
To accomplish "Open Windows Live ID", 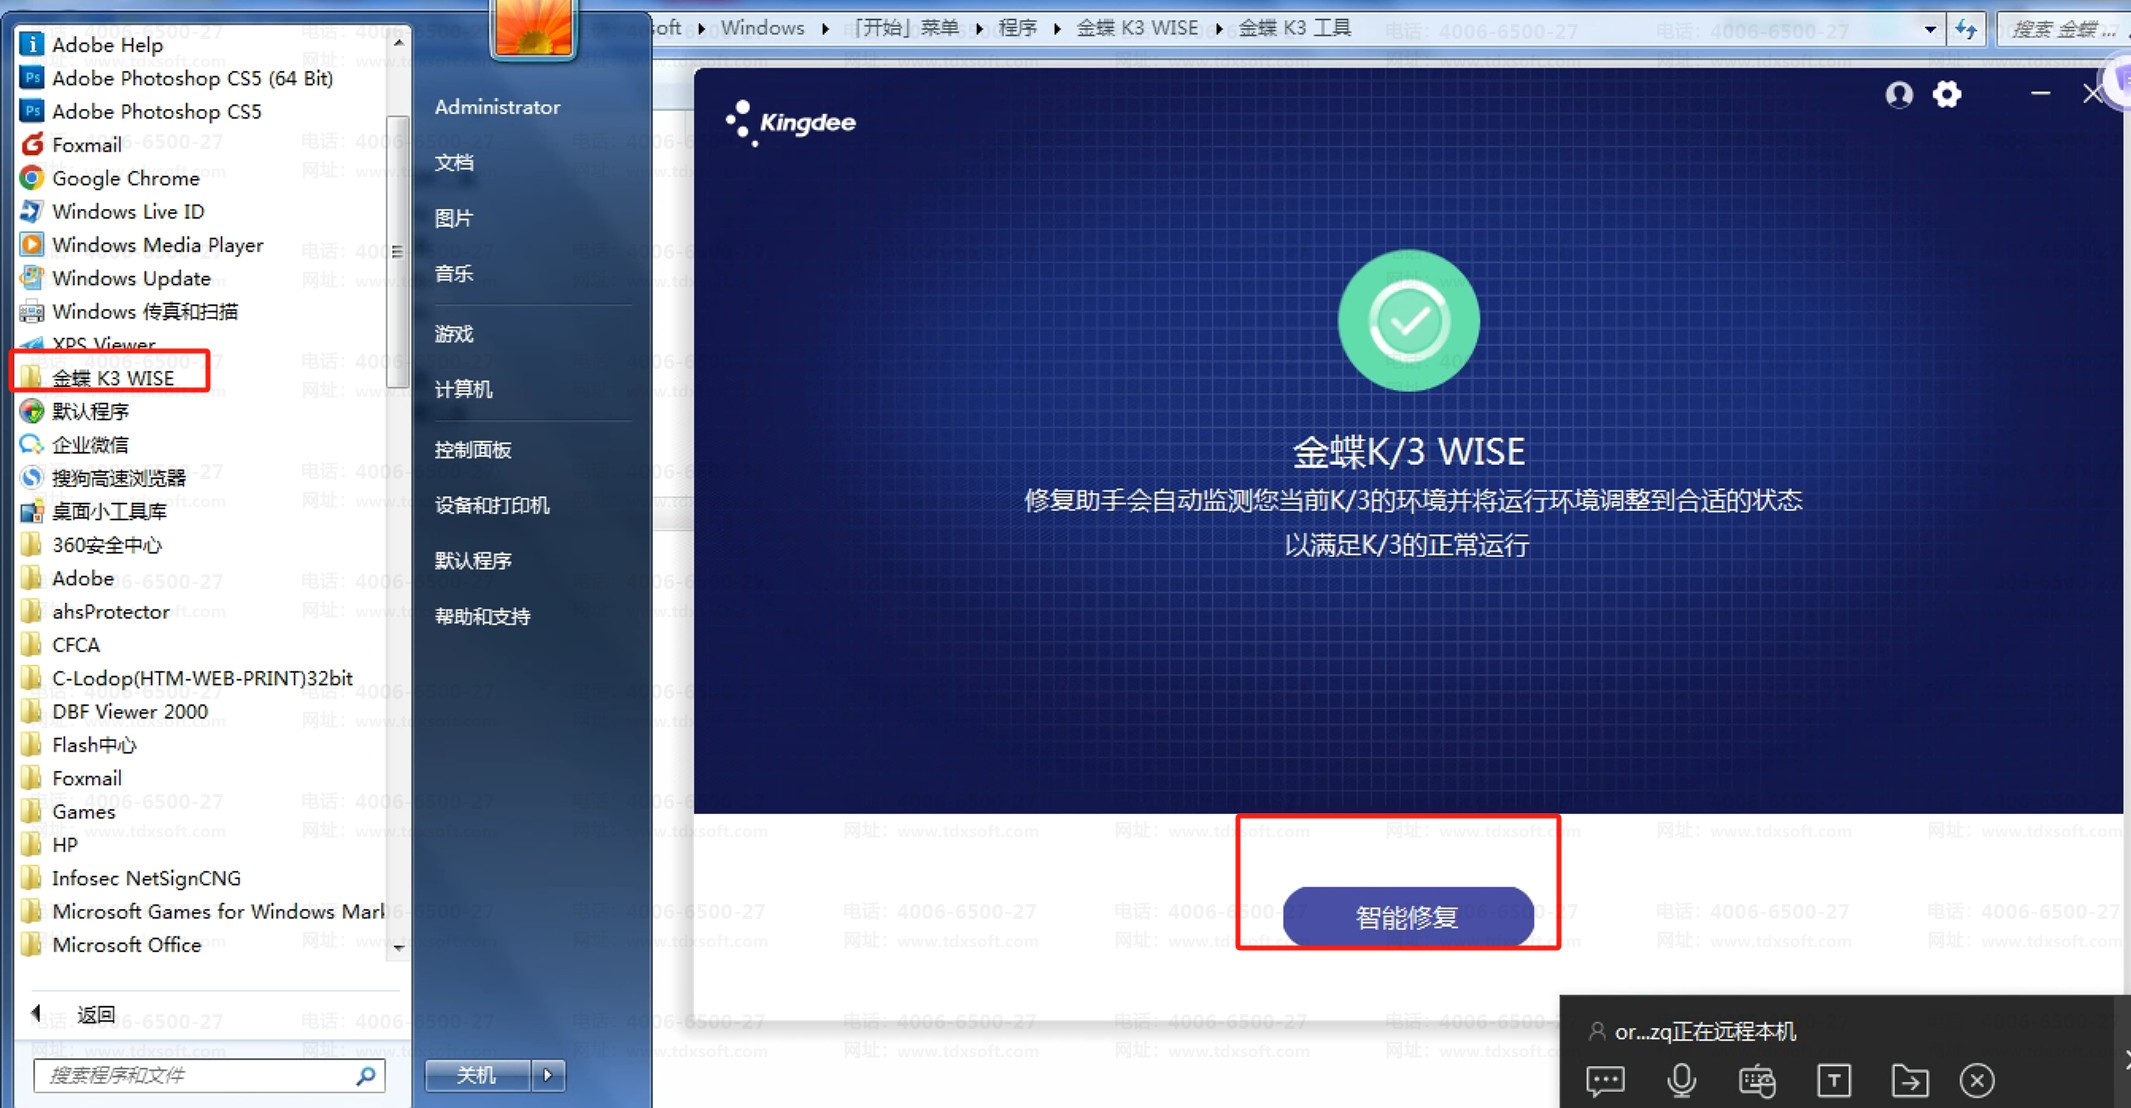I will [127, 211].
